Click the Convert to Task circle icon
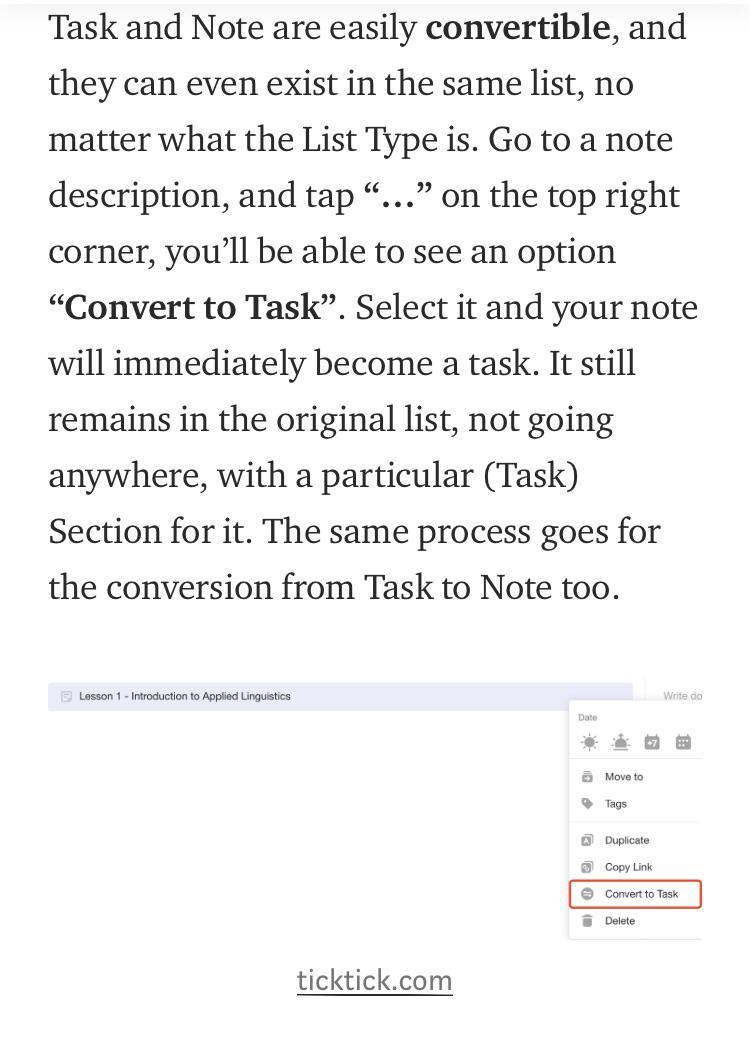Viewport: 750px width, 1063px height. pyautogui.click(x=587, y=894)
